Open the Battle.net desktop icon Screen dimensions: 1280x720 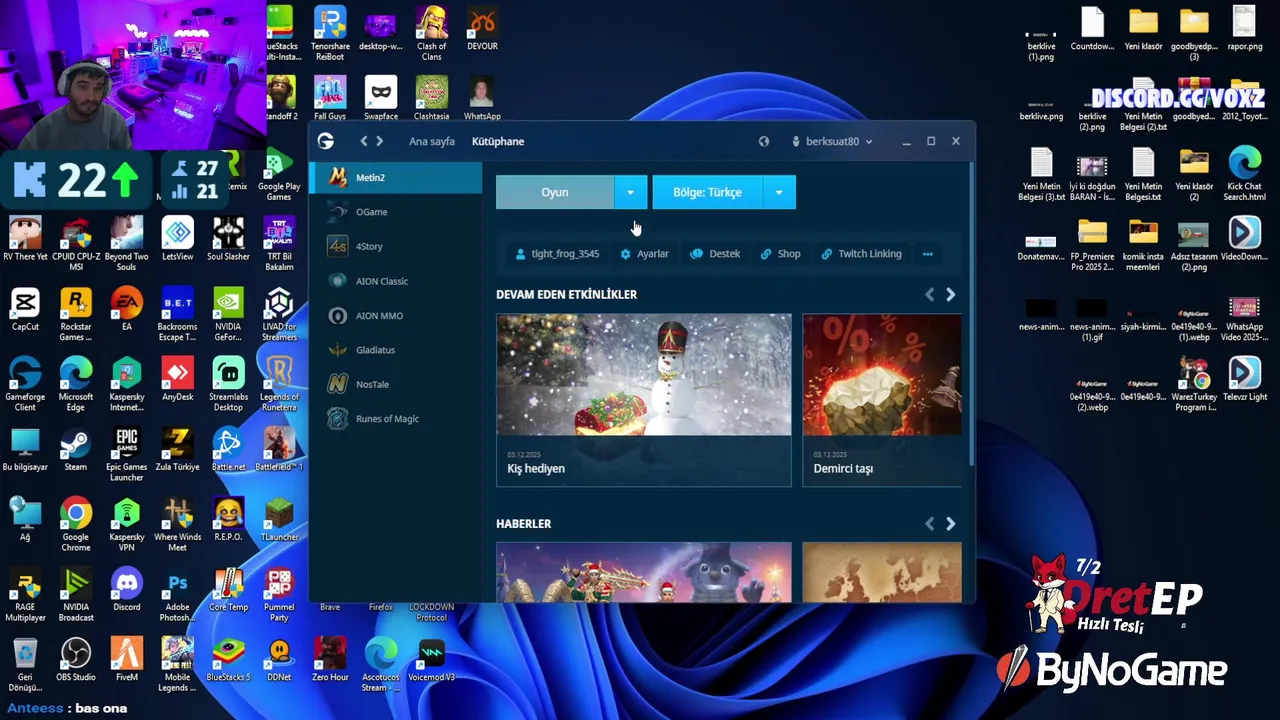pyautogui.click(x=228, y=449)
